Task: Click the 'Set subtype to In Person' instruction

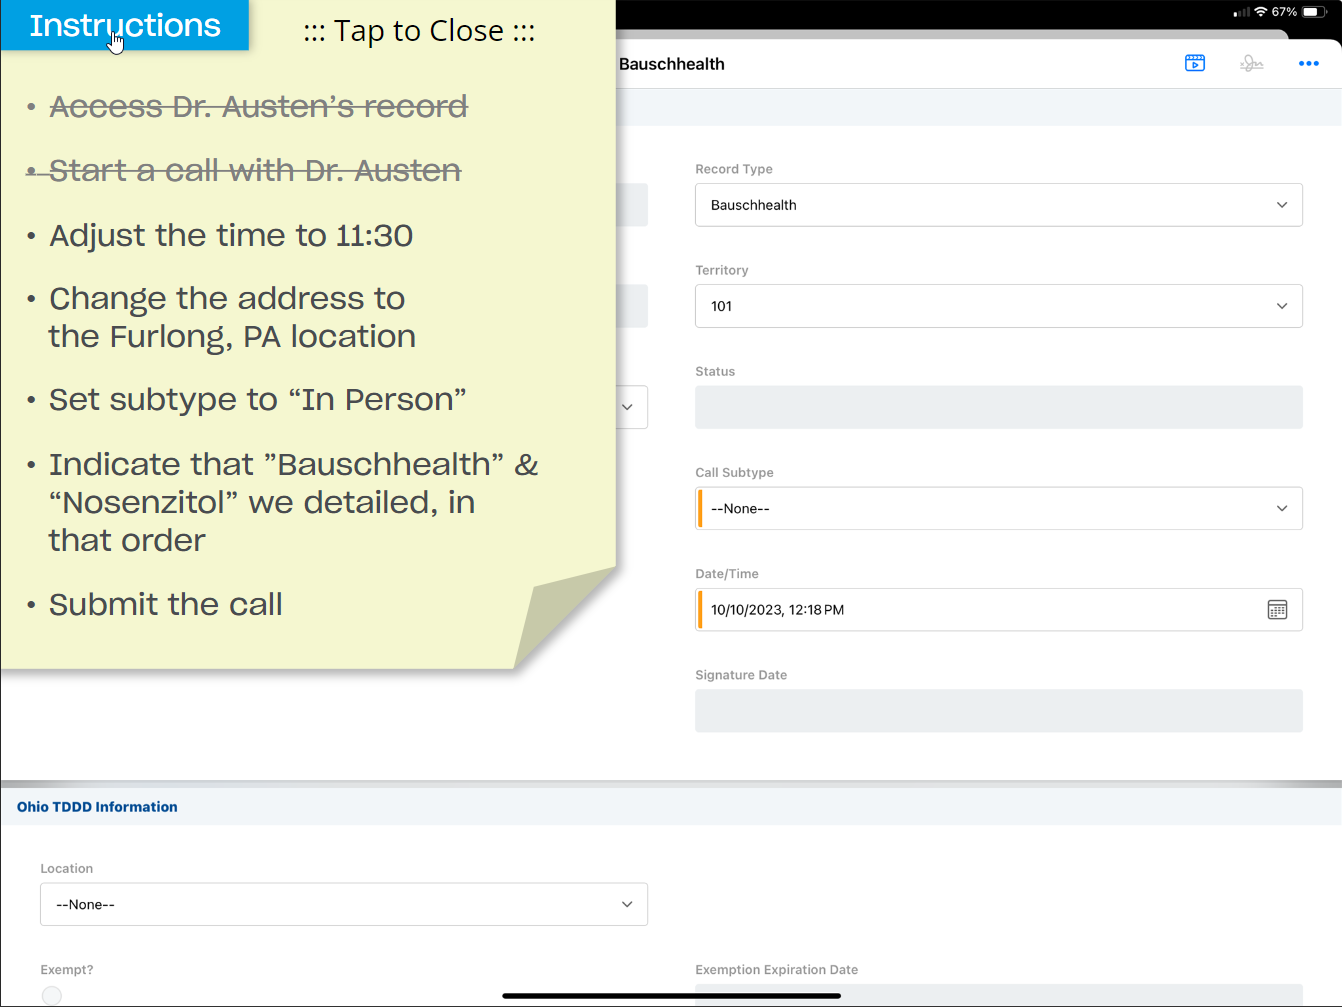Action: tap(258, 400)
